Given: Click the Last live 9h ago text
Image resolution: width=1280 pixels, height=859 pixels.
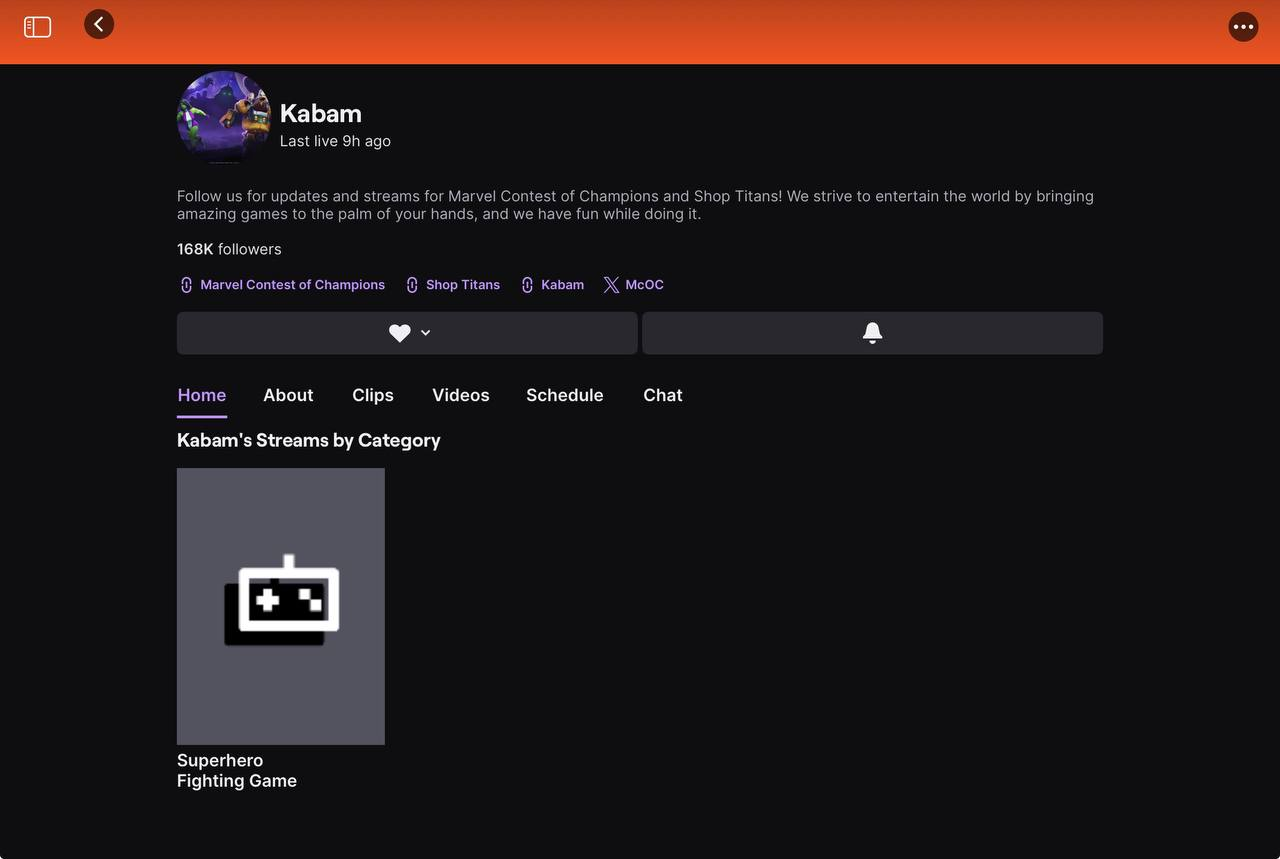Looking at the screenshot, I should 335,141.
